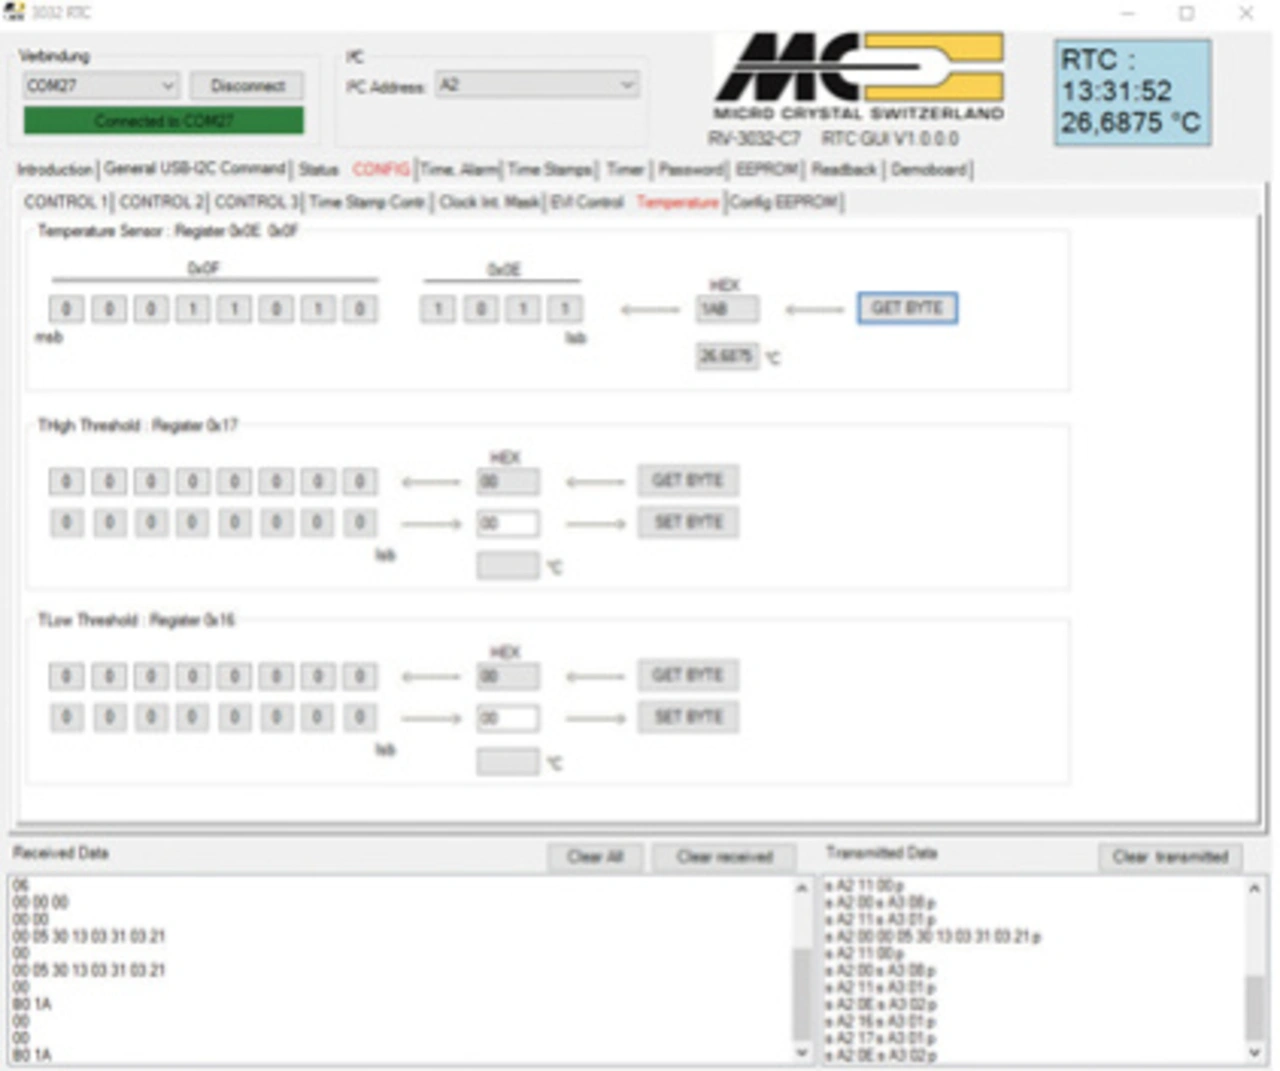Image resolution: width=1280 pixels, height=1071 pixels.
Task: Click the RTC time and temperature display
Action: 1131,92
